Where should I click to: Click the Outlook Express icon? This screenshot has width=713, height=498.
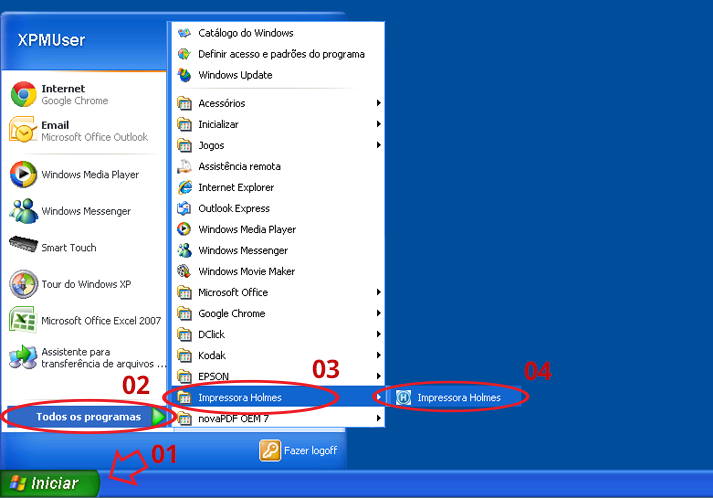(184, 208)
